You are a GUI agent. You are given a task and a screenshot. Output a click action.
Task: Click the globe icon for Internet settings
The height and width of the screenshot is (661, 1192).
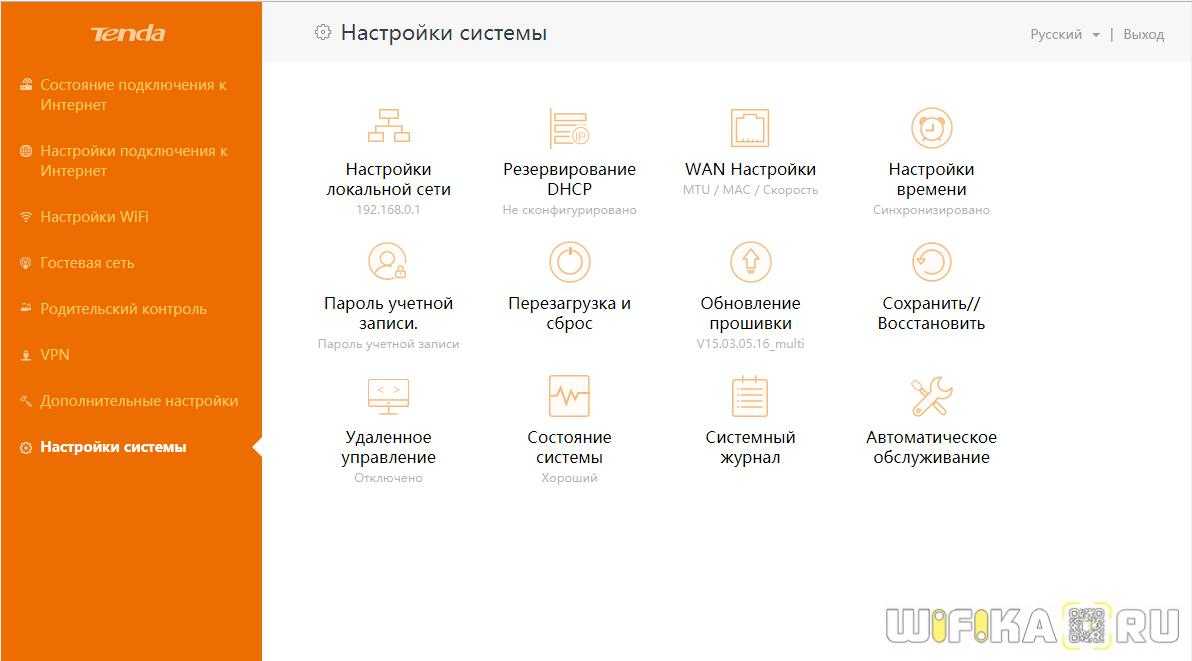(x=26, y=150)
